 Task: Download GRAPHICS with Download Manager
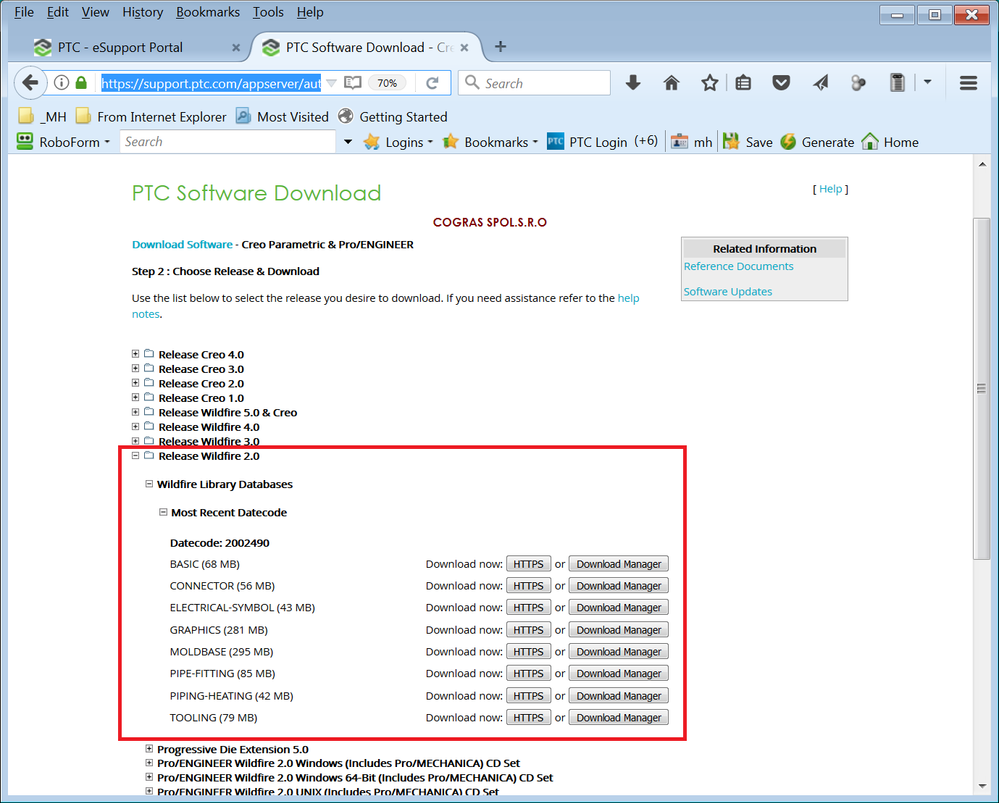(619, 630)
